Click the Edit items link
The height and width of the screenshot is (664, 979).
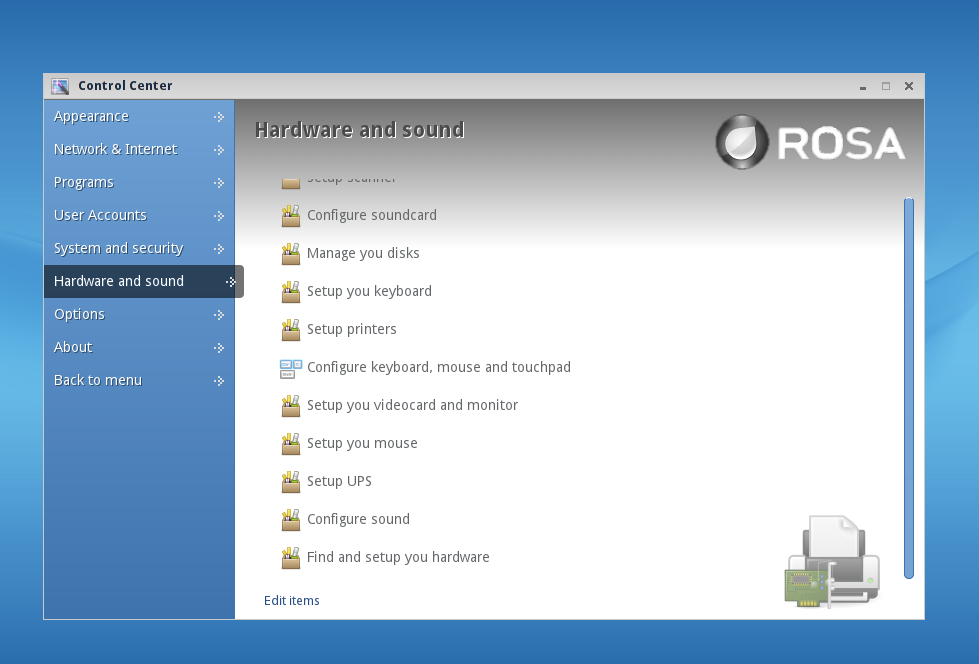tap(292, 601)
